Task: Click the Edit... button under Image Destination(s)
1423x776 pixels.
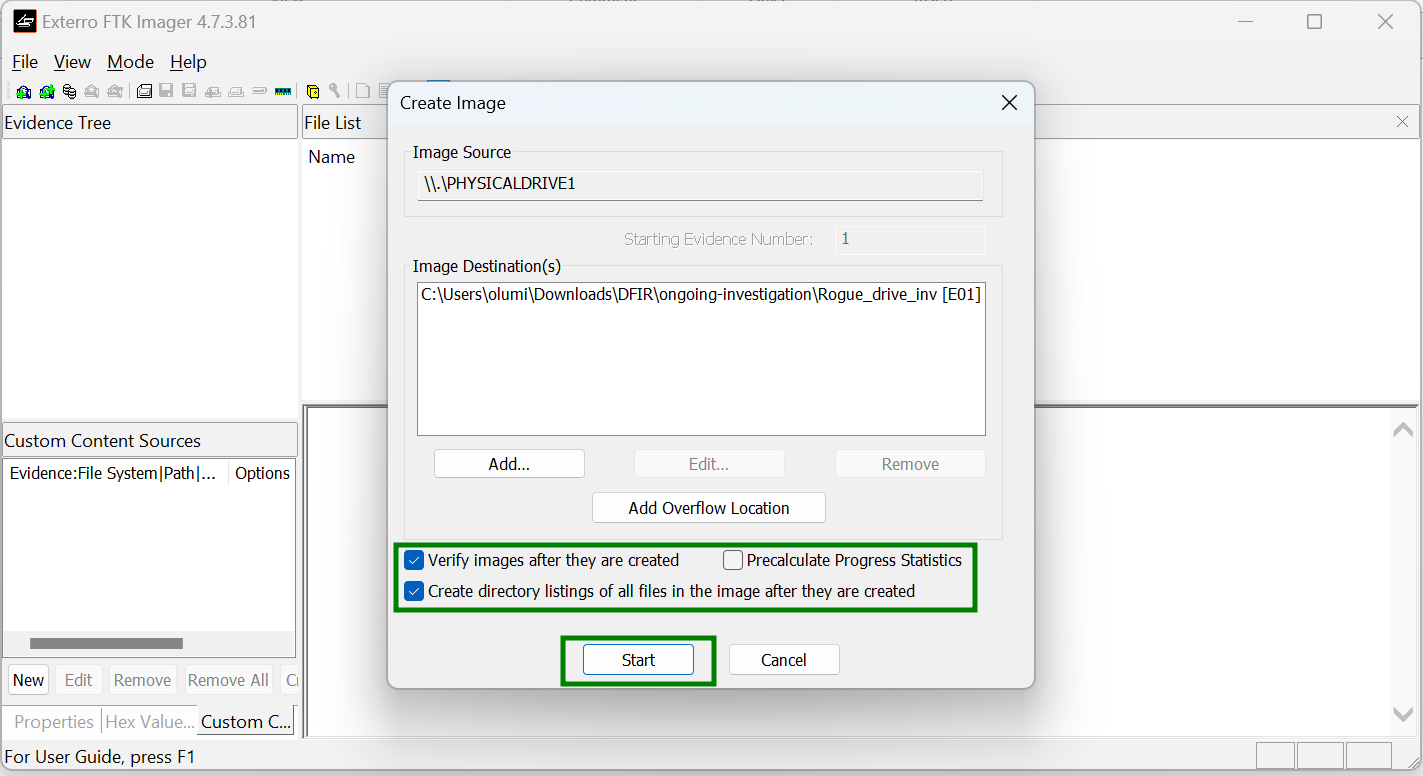Action: click(709, 464)
